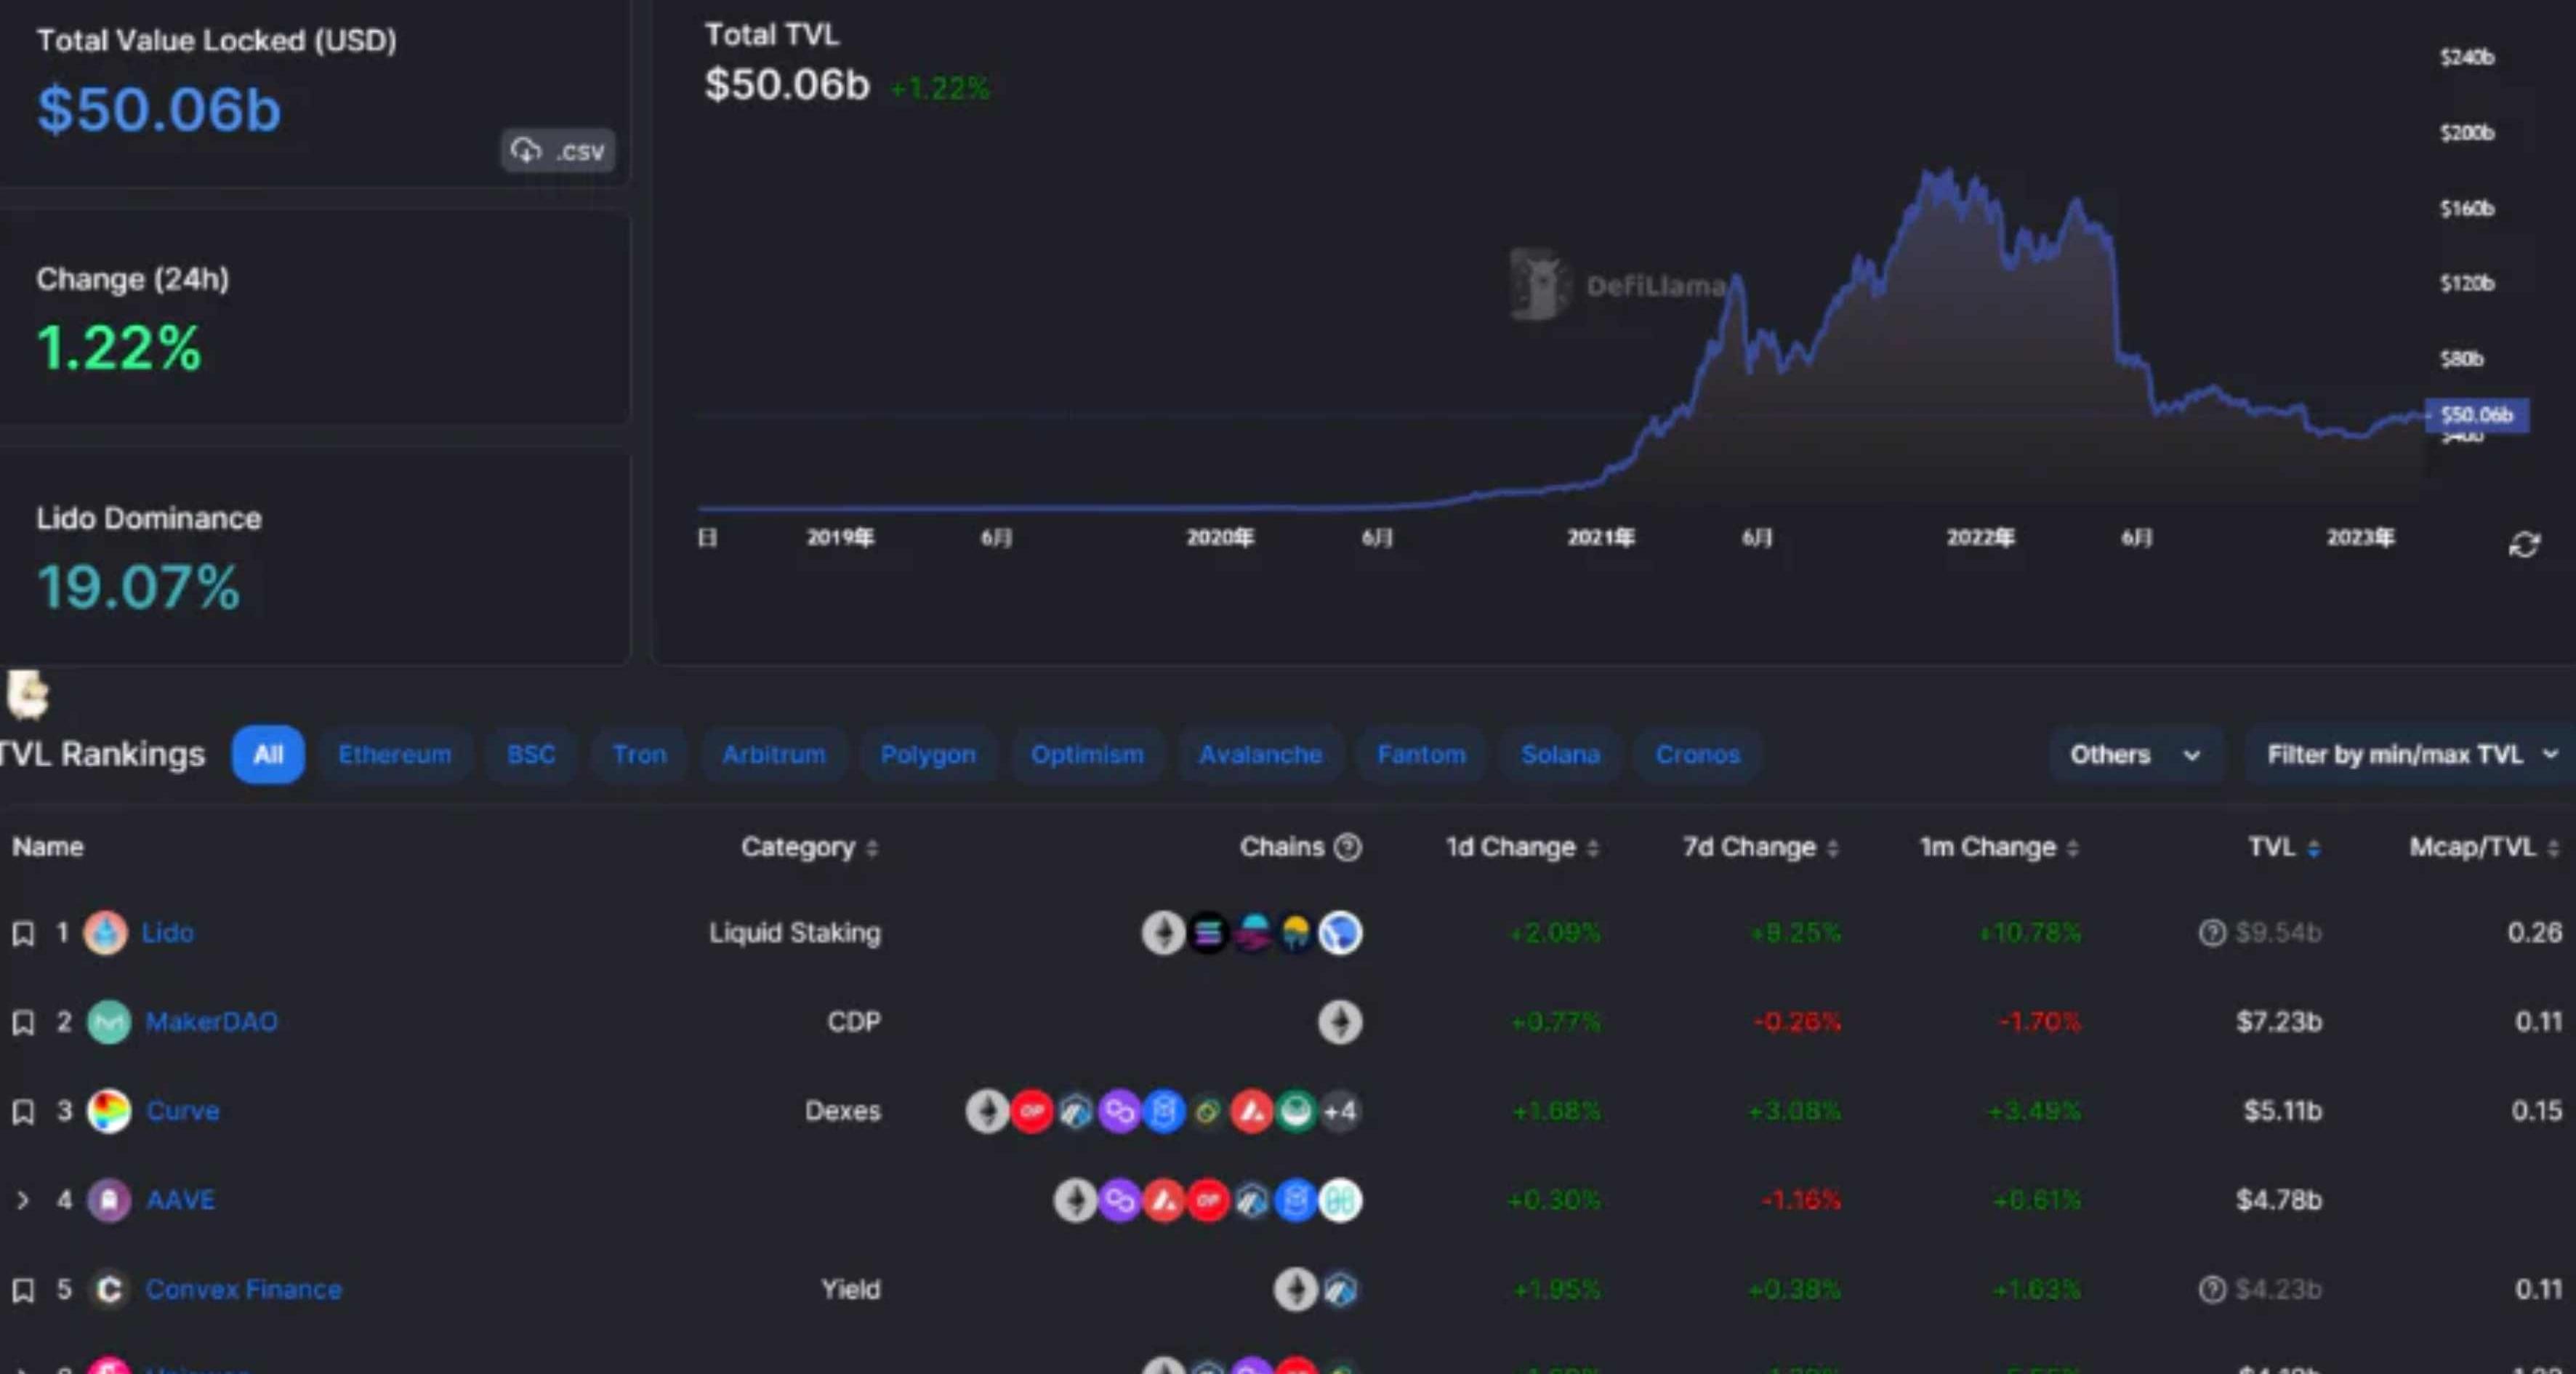The width and height of the screenshot is (2576, 1374).
Task: Click the Curve +4 more chains badge
Action: pos(1340,1111)
